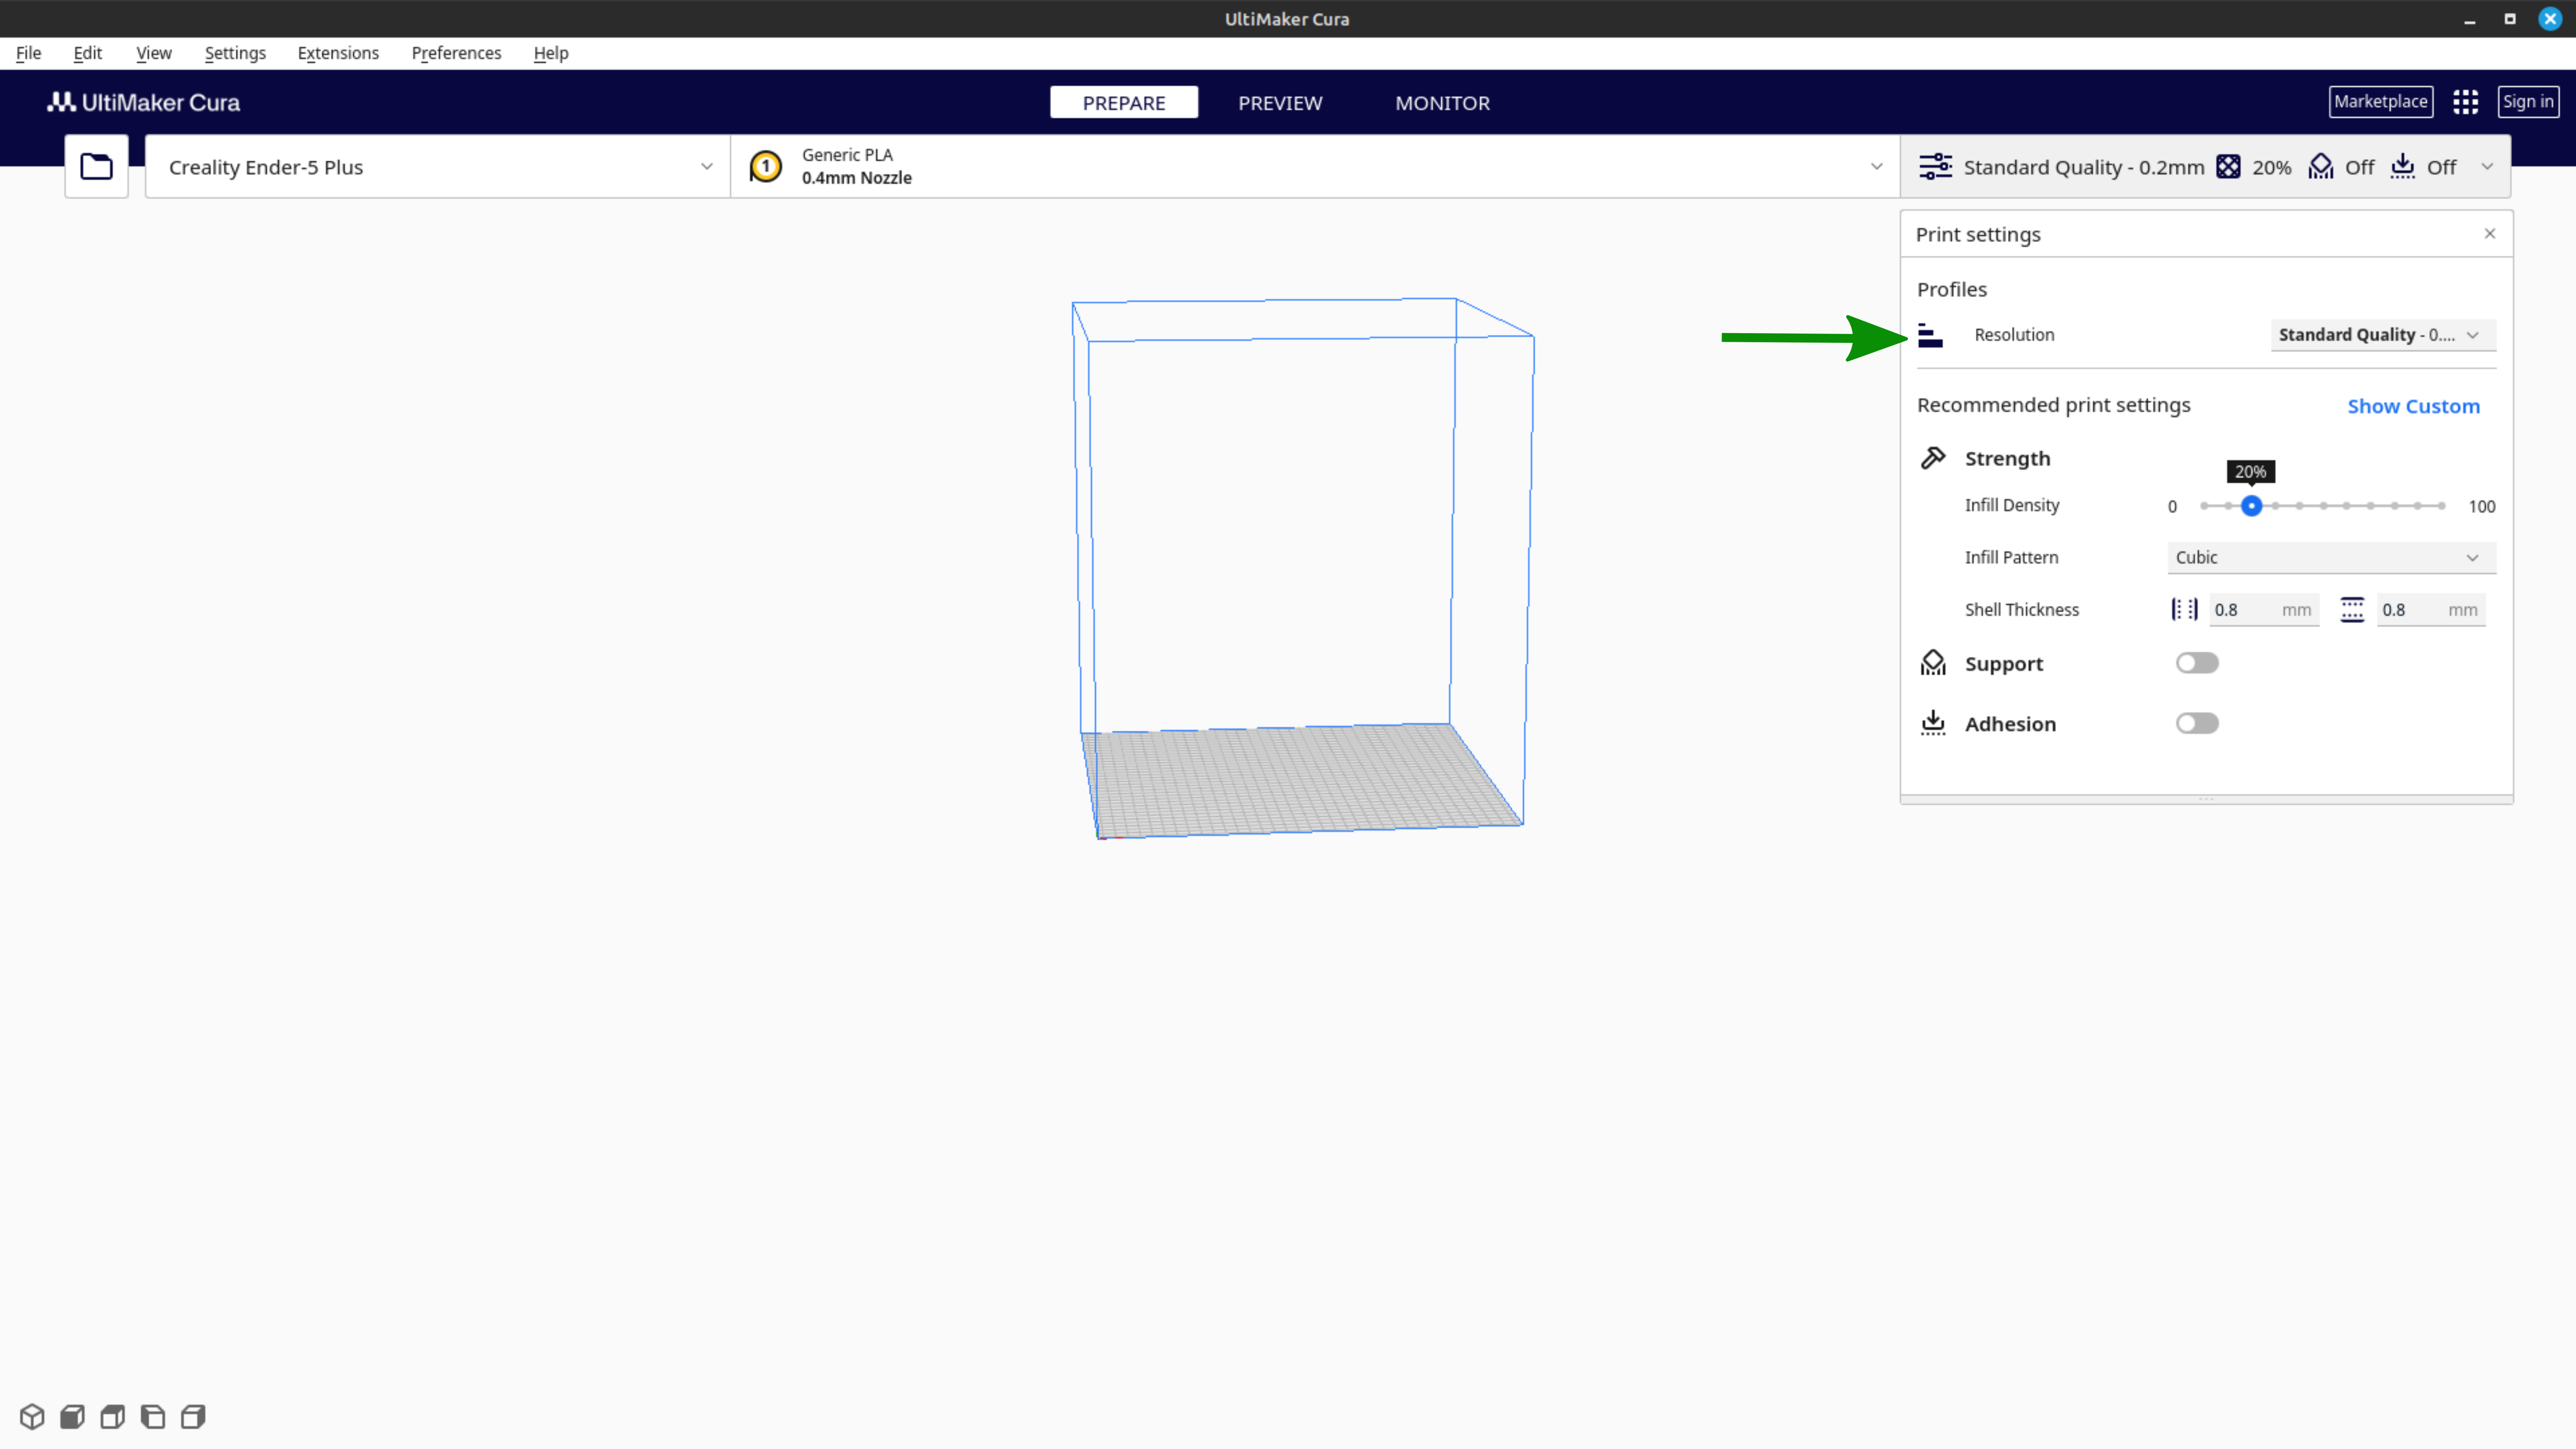Open the file folder icon button
The height and width of the screenshot is (1449, 2576).
(x=96, y=166)
